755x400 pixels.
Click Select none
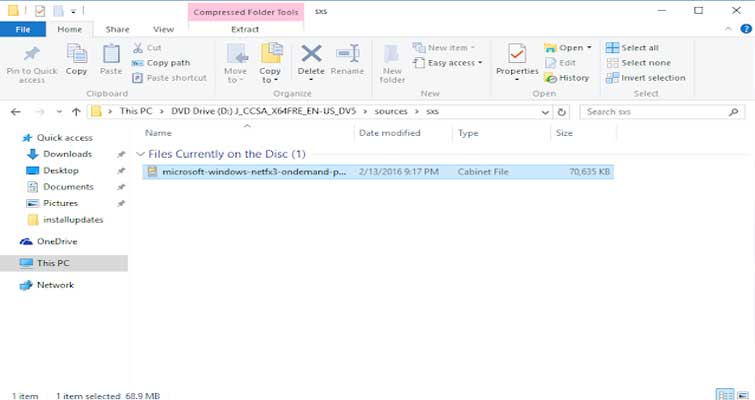638,63
